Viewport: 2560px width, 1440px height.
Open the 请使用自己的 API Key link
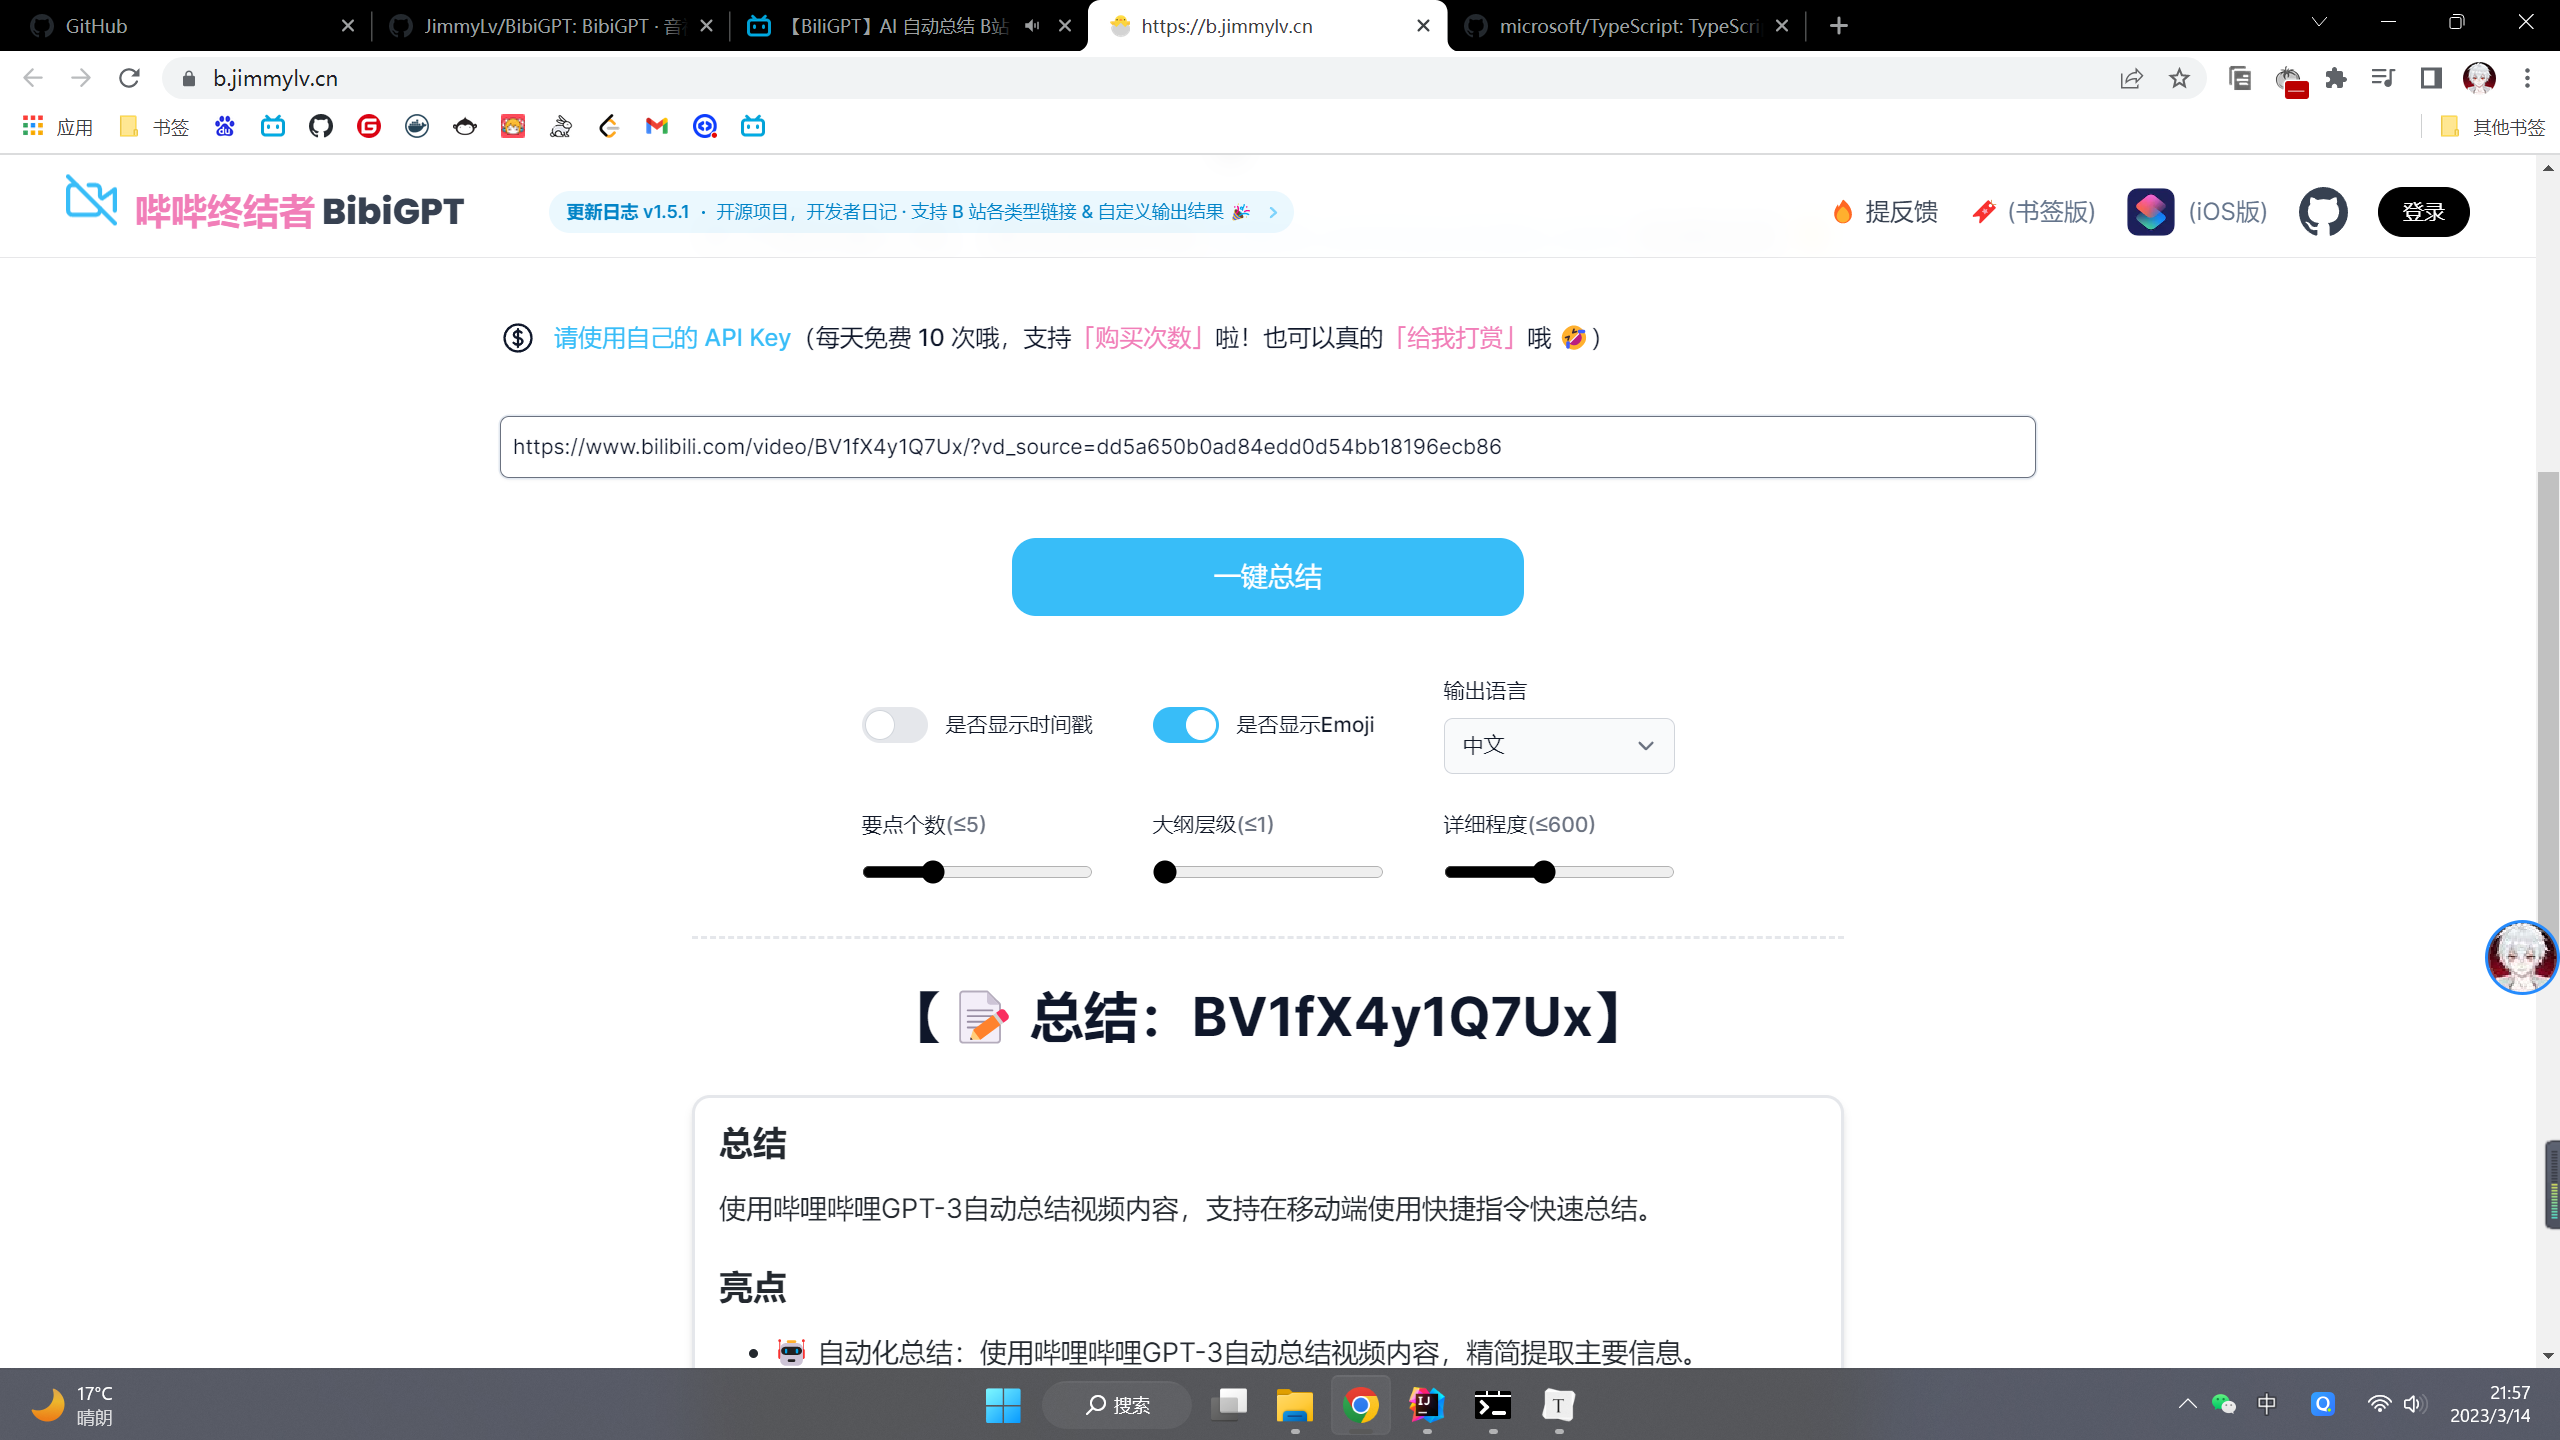click(x=671, y=338)
